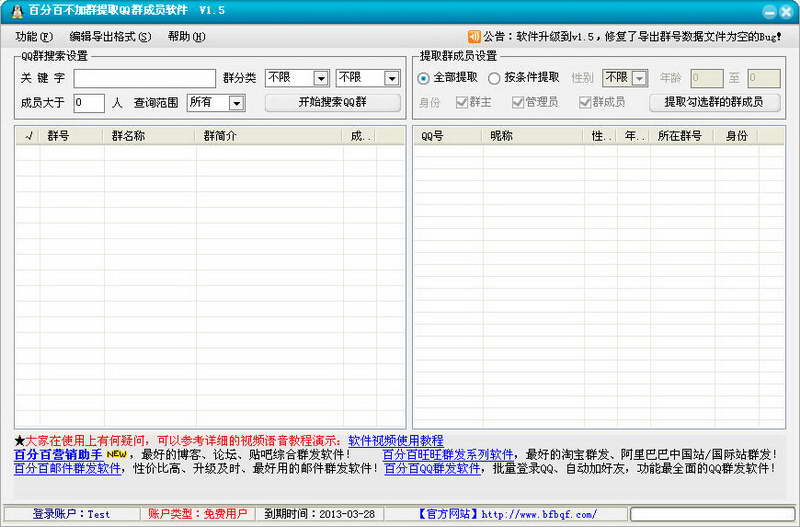Screen dimensions: 800x527
Task: Click the 开始搜索QQ群 button
Action: coord(333,103)
